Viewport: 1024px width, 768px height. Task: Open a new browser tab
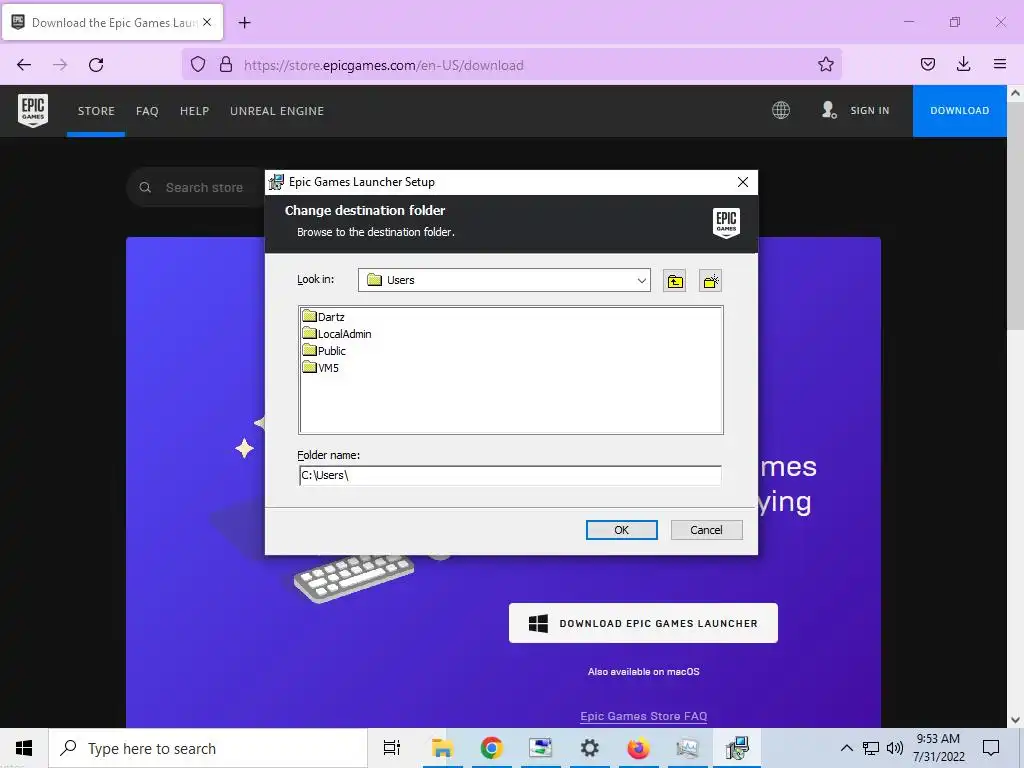244,23
